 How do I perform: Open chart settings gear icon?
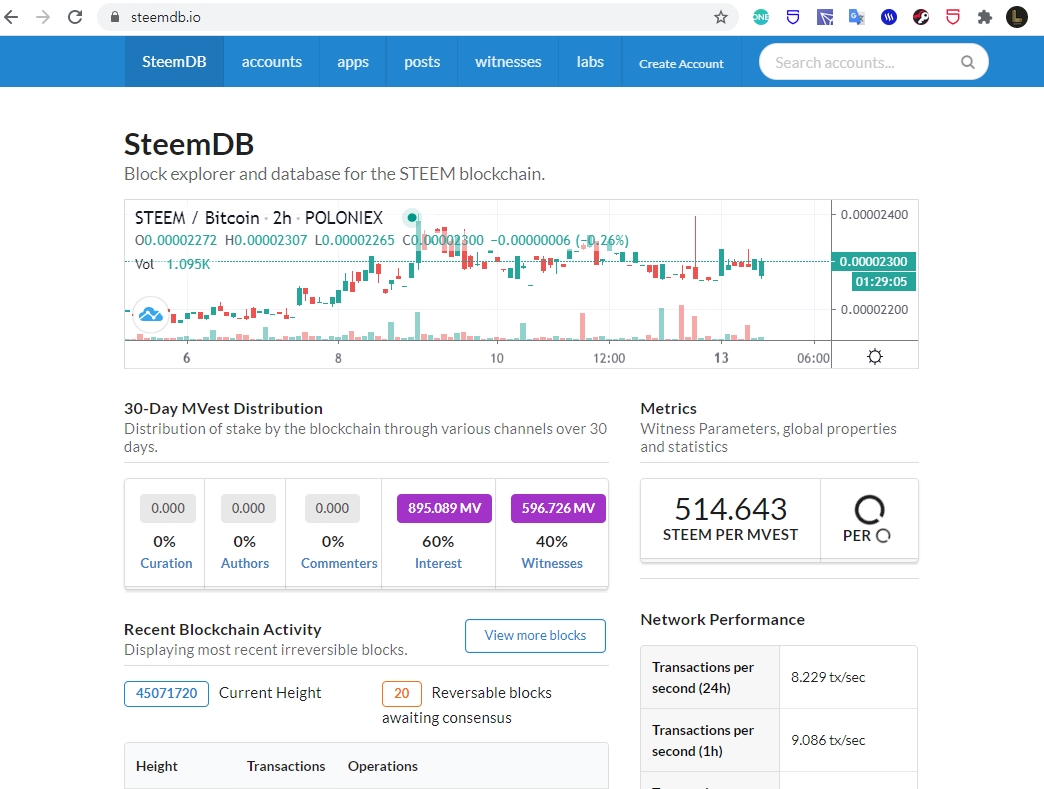875,357
